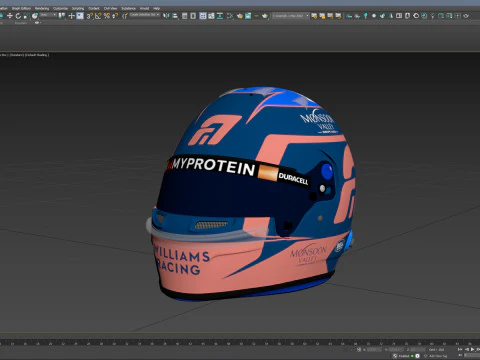Image resolution: width=480 pixels, height=360 pixels.
Task: Open the Schematic View
Action: [x=220, y=16]
